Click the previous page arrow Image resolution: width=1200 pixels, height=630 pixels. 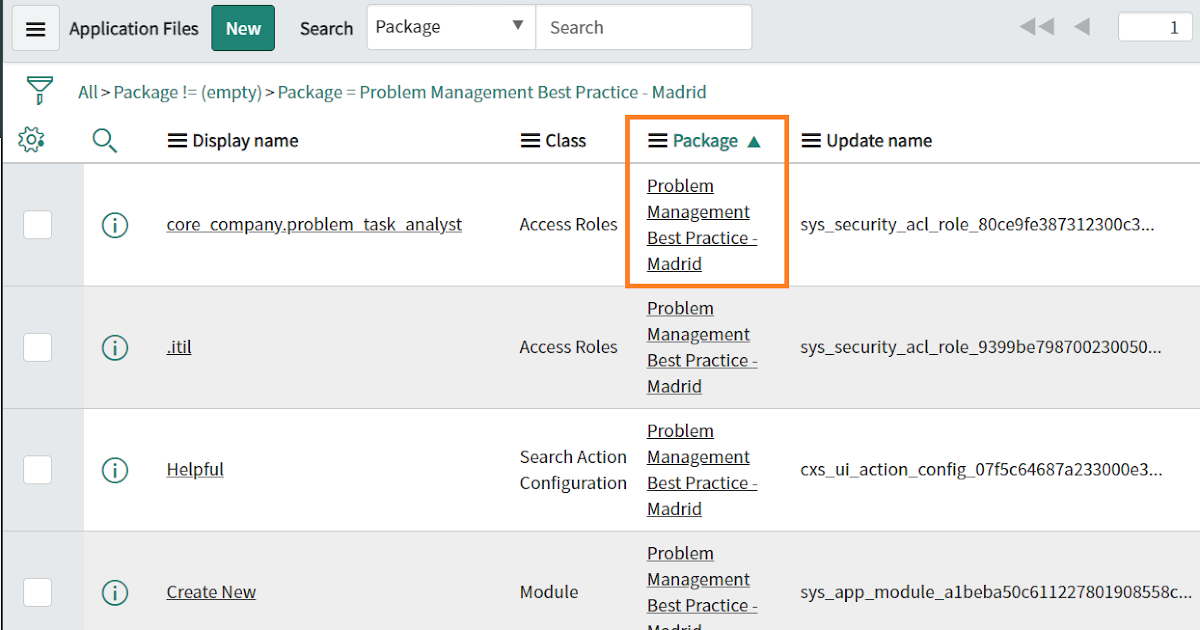pyautogui.click(x=1082, y=27)
